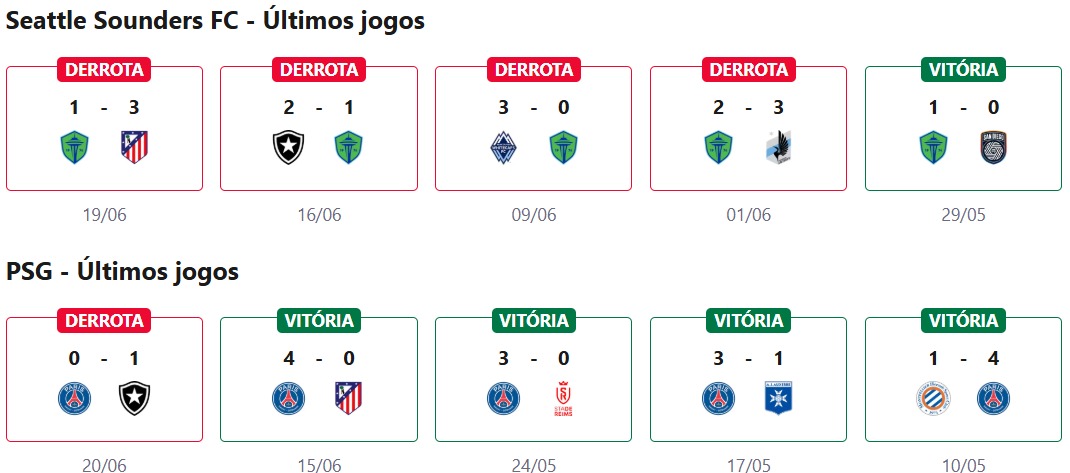
Task: Click Montpellier crest in PSG 10/05 match
Action: click(x=932, y=399)
